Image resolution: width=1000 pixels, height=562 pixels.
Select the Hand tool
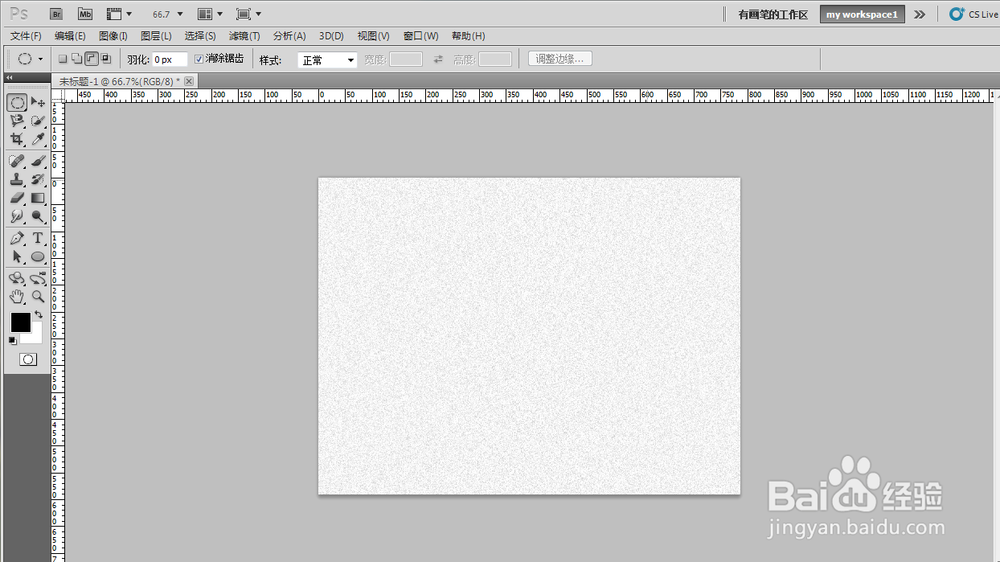click(x=17, y=297)
